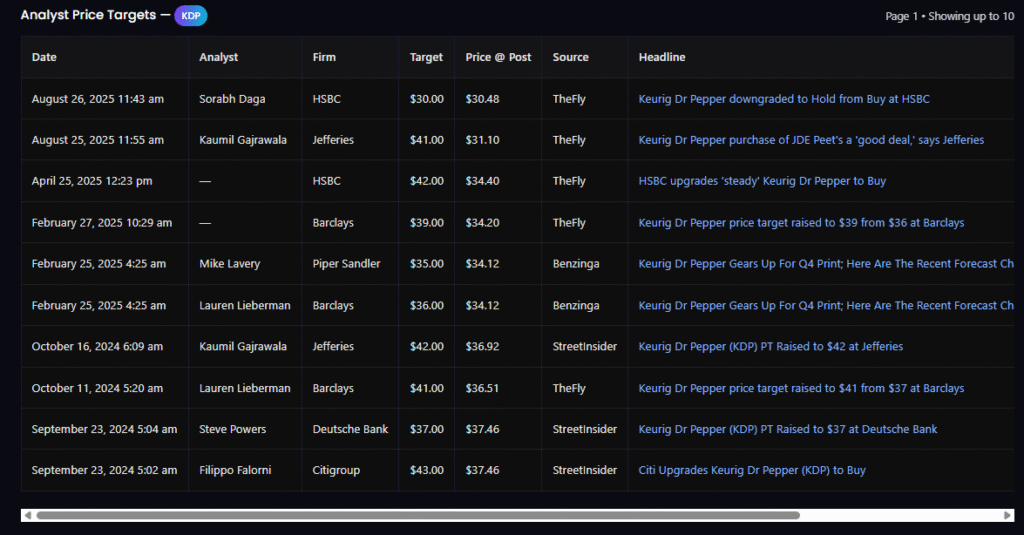
Task: Click the Firm column header
Action: tap(323, 57)
